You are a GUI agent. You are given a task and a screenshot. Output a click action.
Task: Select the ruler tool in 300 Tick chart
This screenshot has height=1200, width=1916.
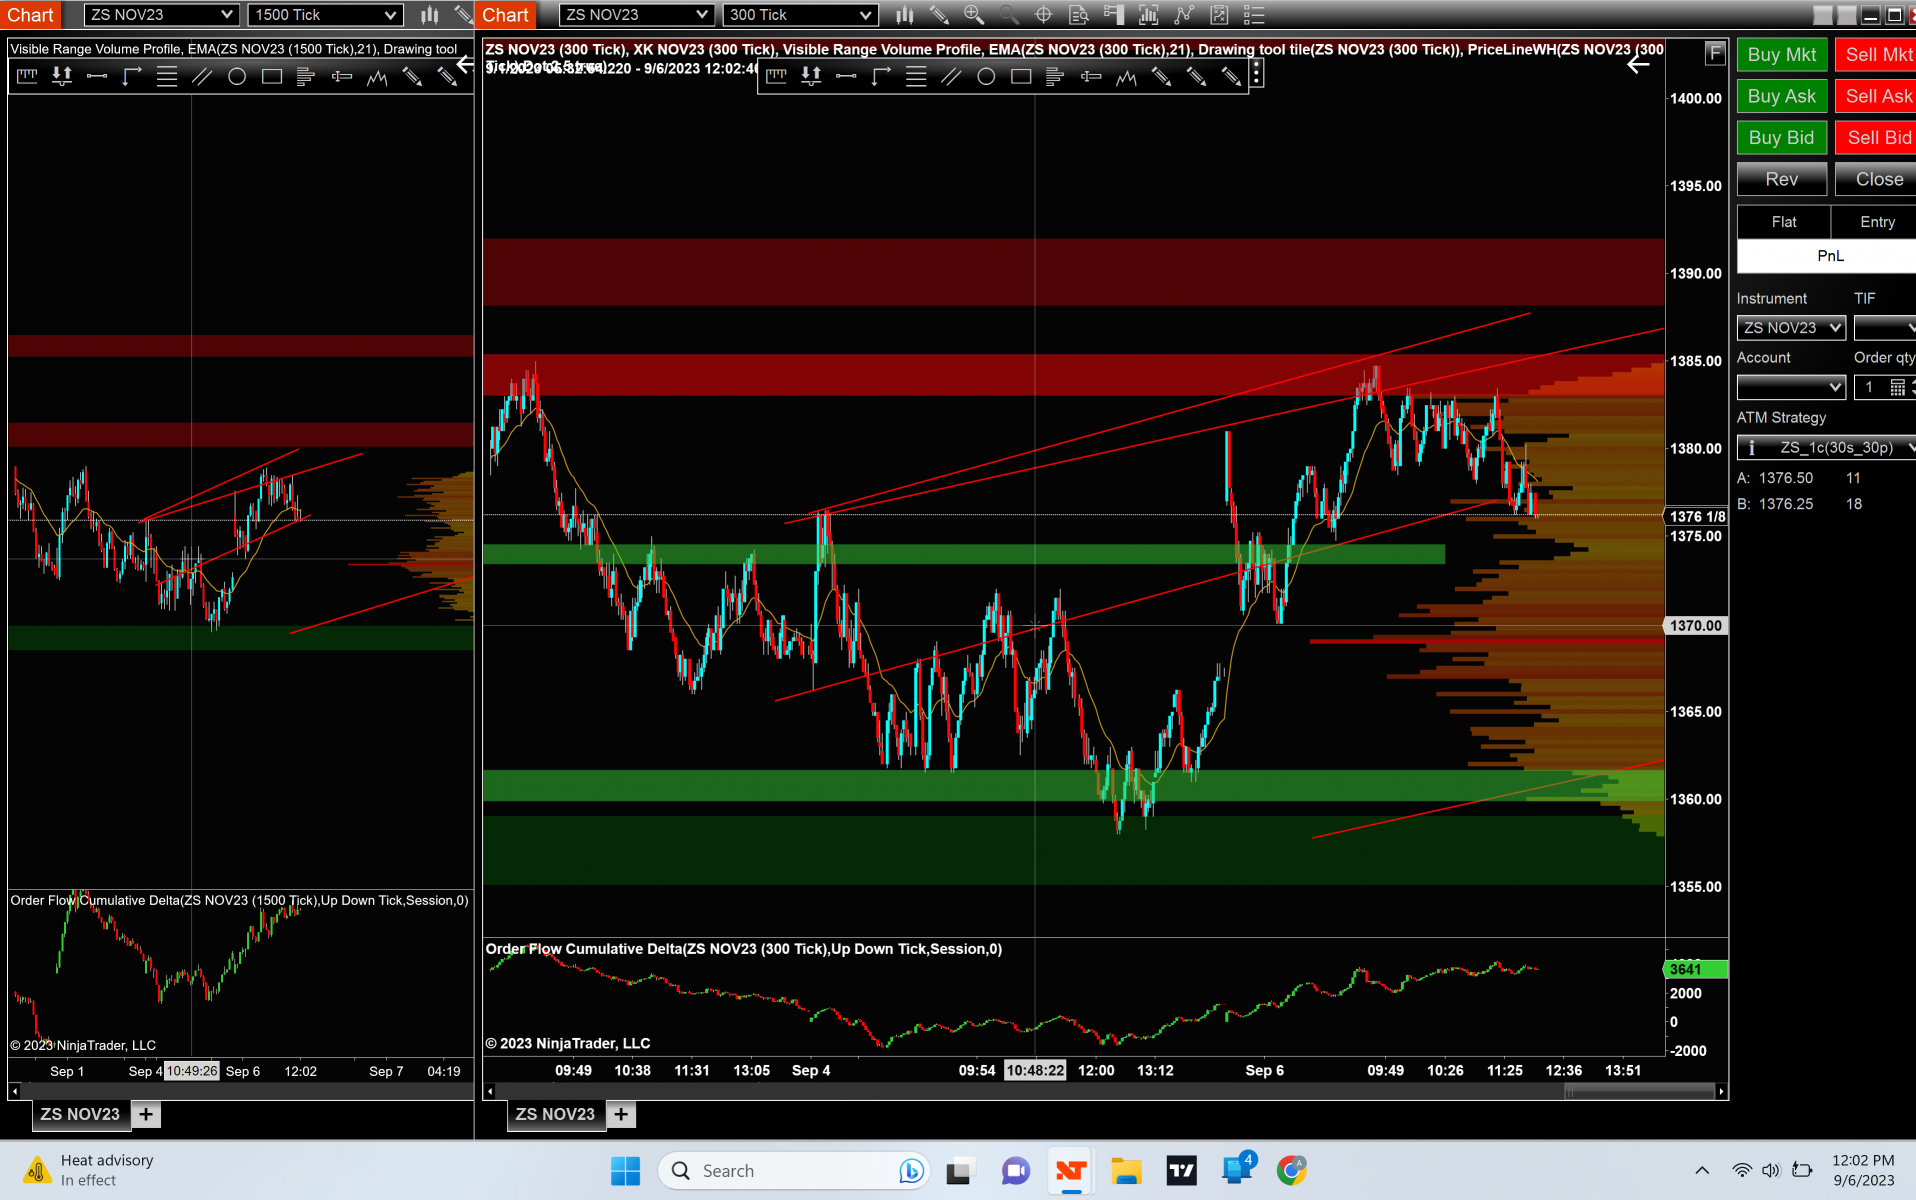(x=776, y=76)
